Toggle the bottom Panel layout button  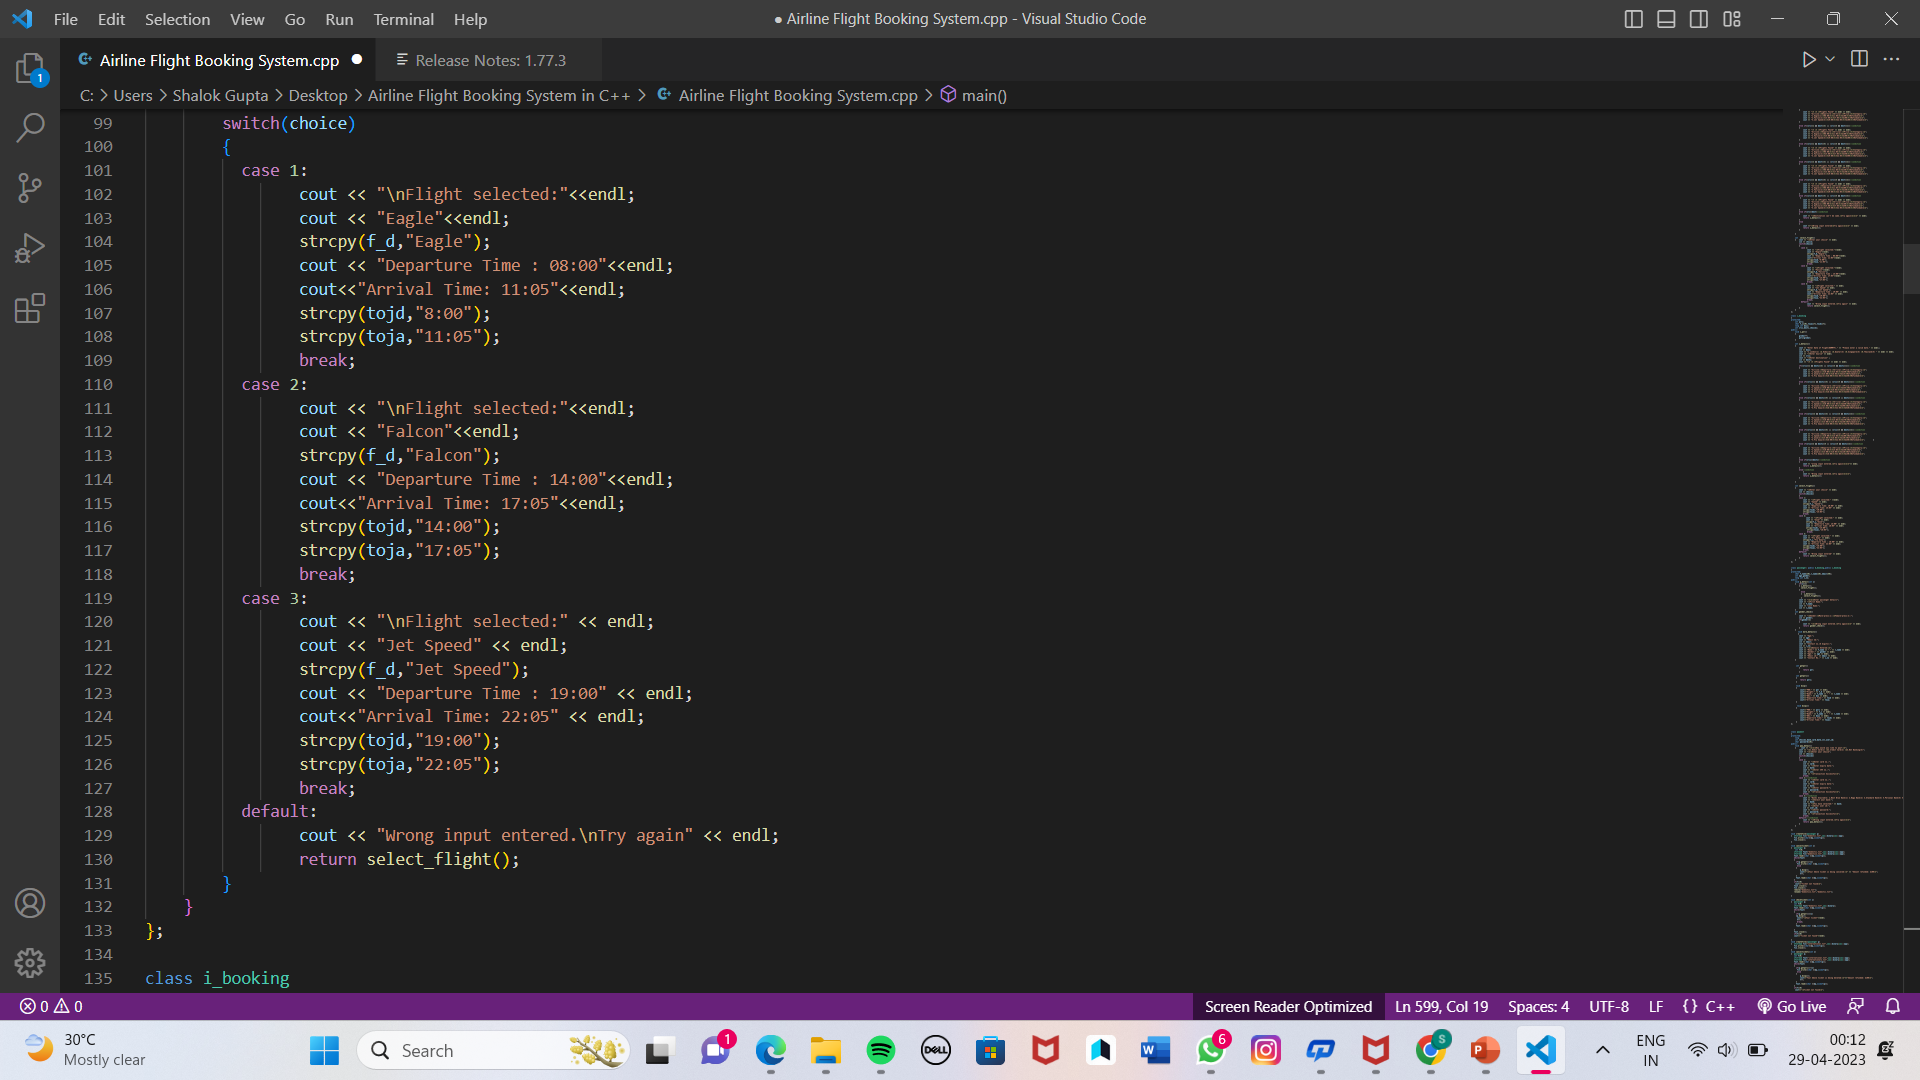tap(1666, 19)
